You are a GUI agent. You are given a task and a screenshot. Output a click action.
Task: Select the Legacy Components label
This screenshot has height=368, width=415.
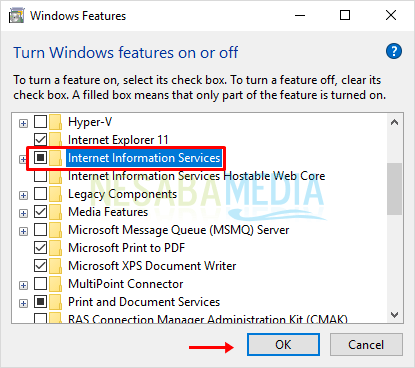click(x=122, y=194)
